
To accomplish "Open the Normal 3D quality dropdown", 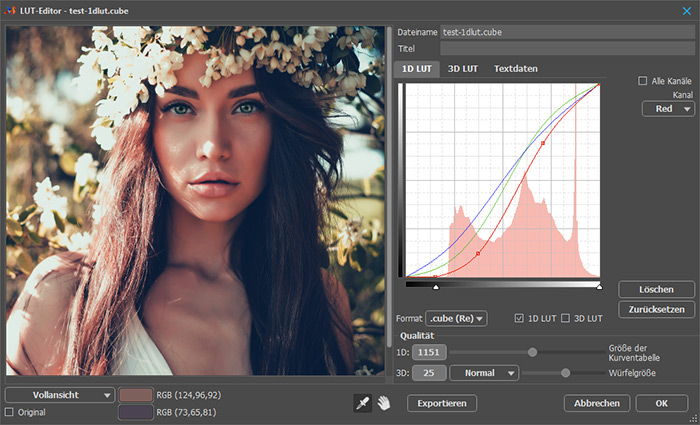I will point(484,373).
